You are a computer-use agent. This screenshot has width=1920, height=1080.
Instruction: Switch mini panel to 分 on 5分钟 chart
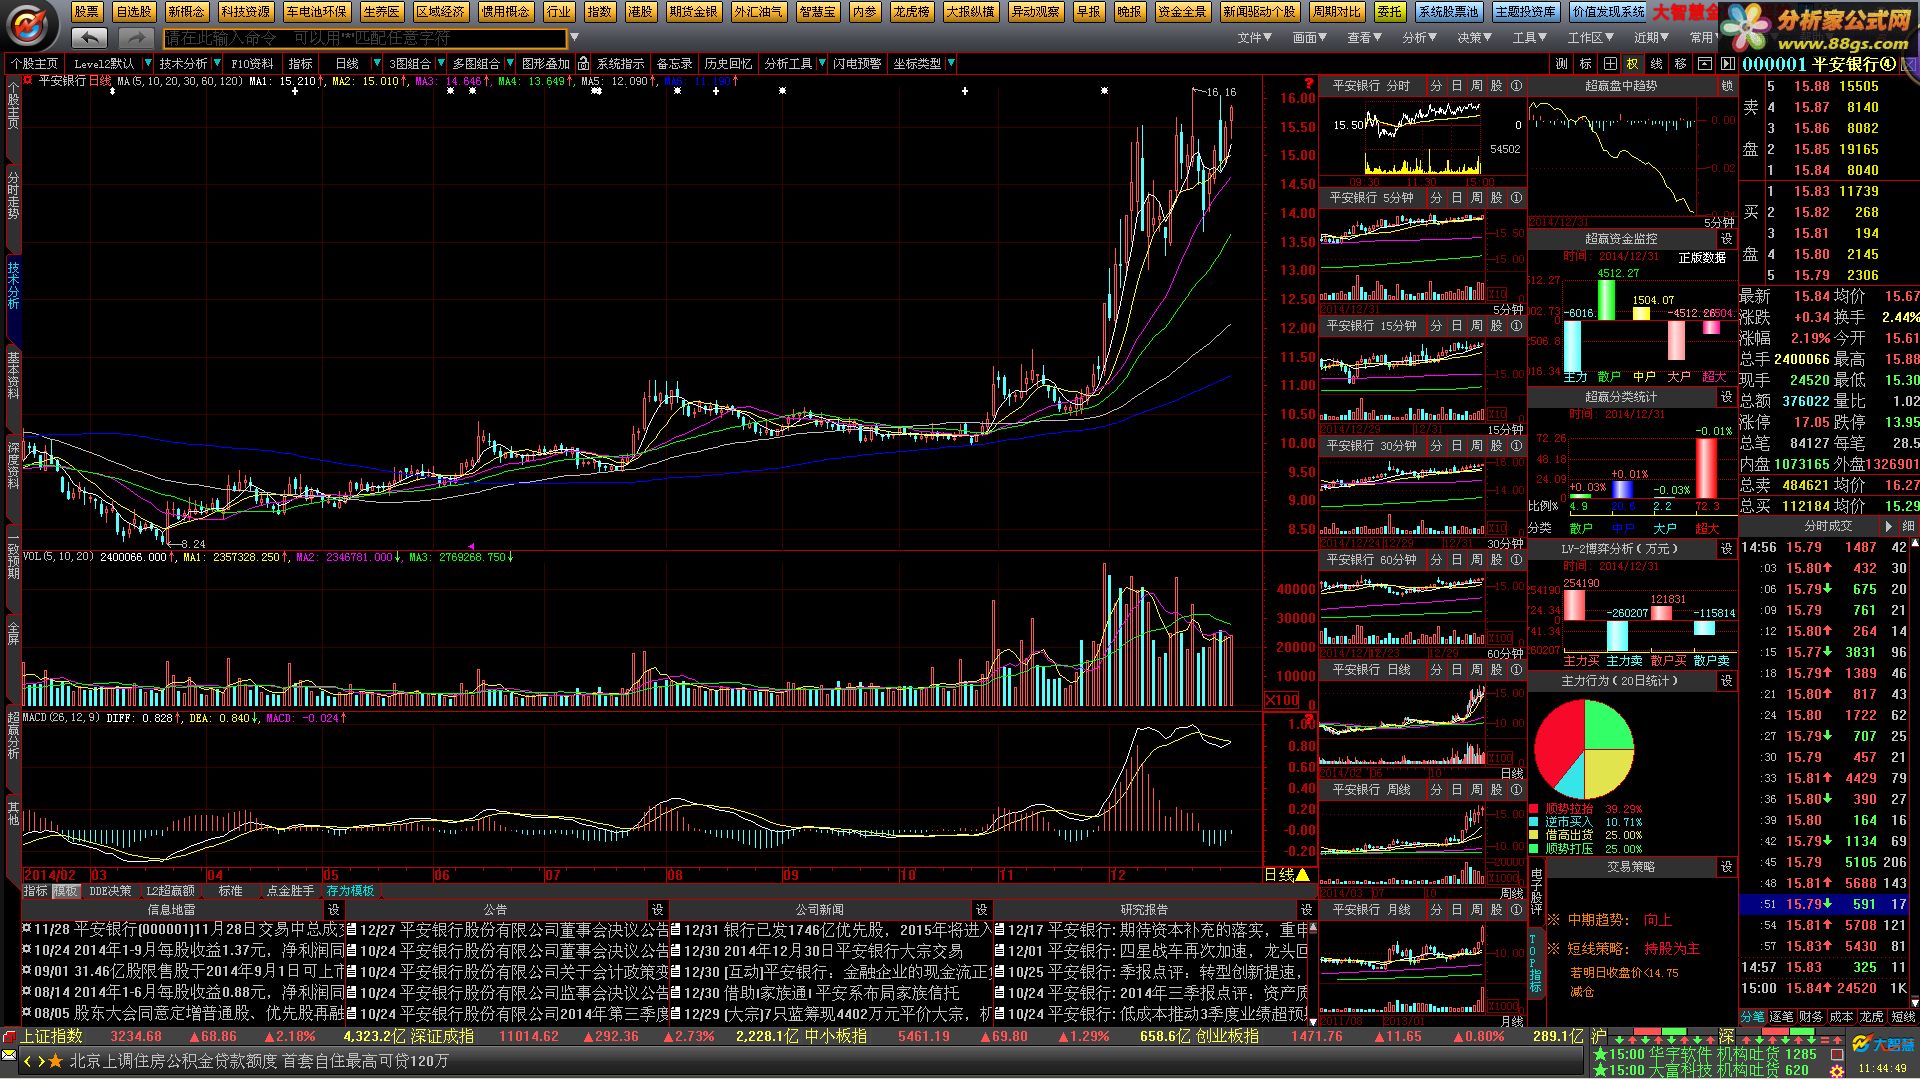coord(1436,198)
